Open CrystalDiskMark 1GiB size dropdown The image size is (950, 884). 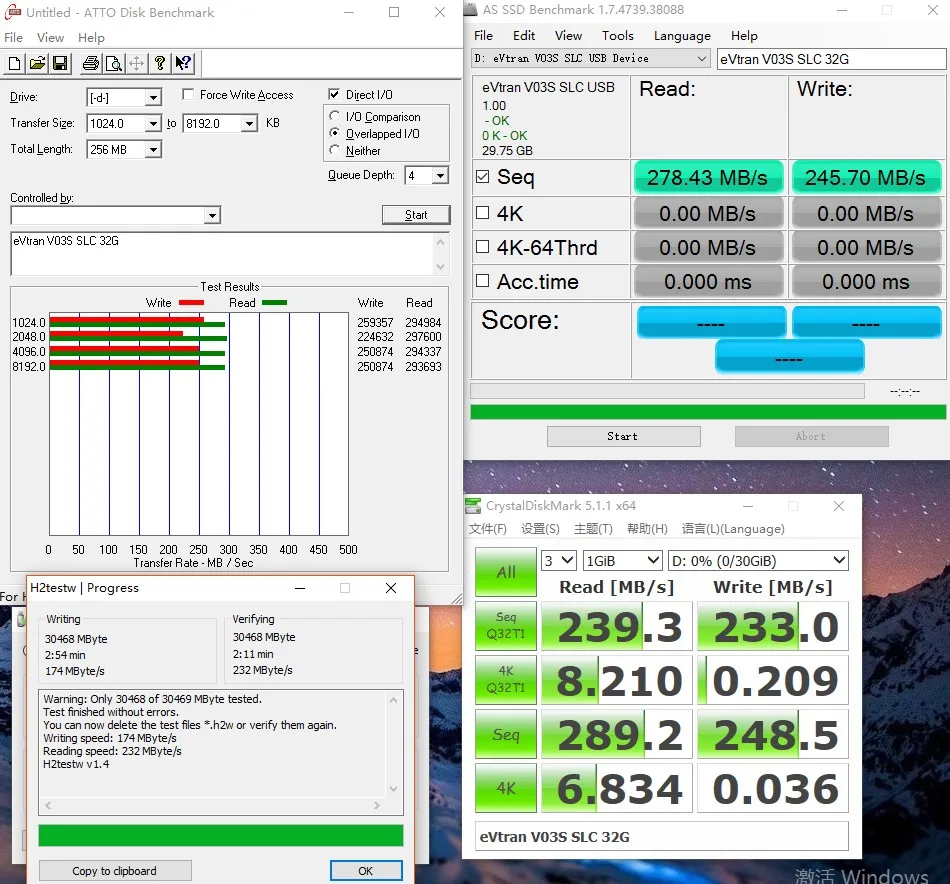pos(622,560)
